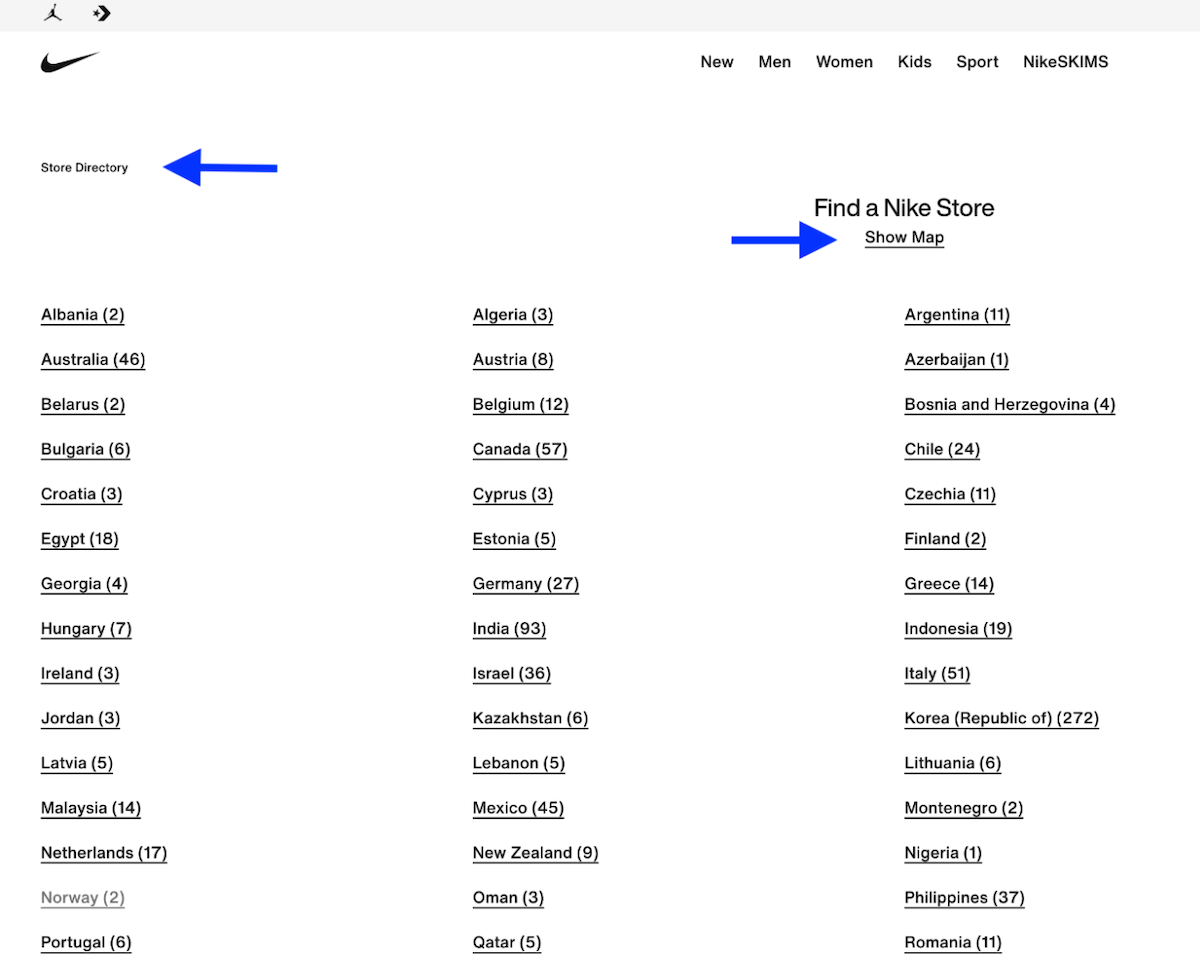Screen dimensions: 1200x970
Task: Select Italy store listings
Action: (937, 673)
